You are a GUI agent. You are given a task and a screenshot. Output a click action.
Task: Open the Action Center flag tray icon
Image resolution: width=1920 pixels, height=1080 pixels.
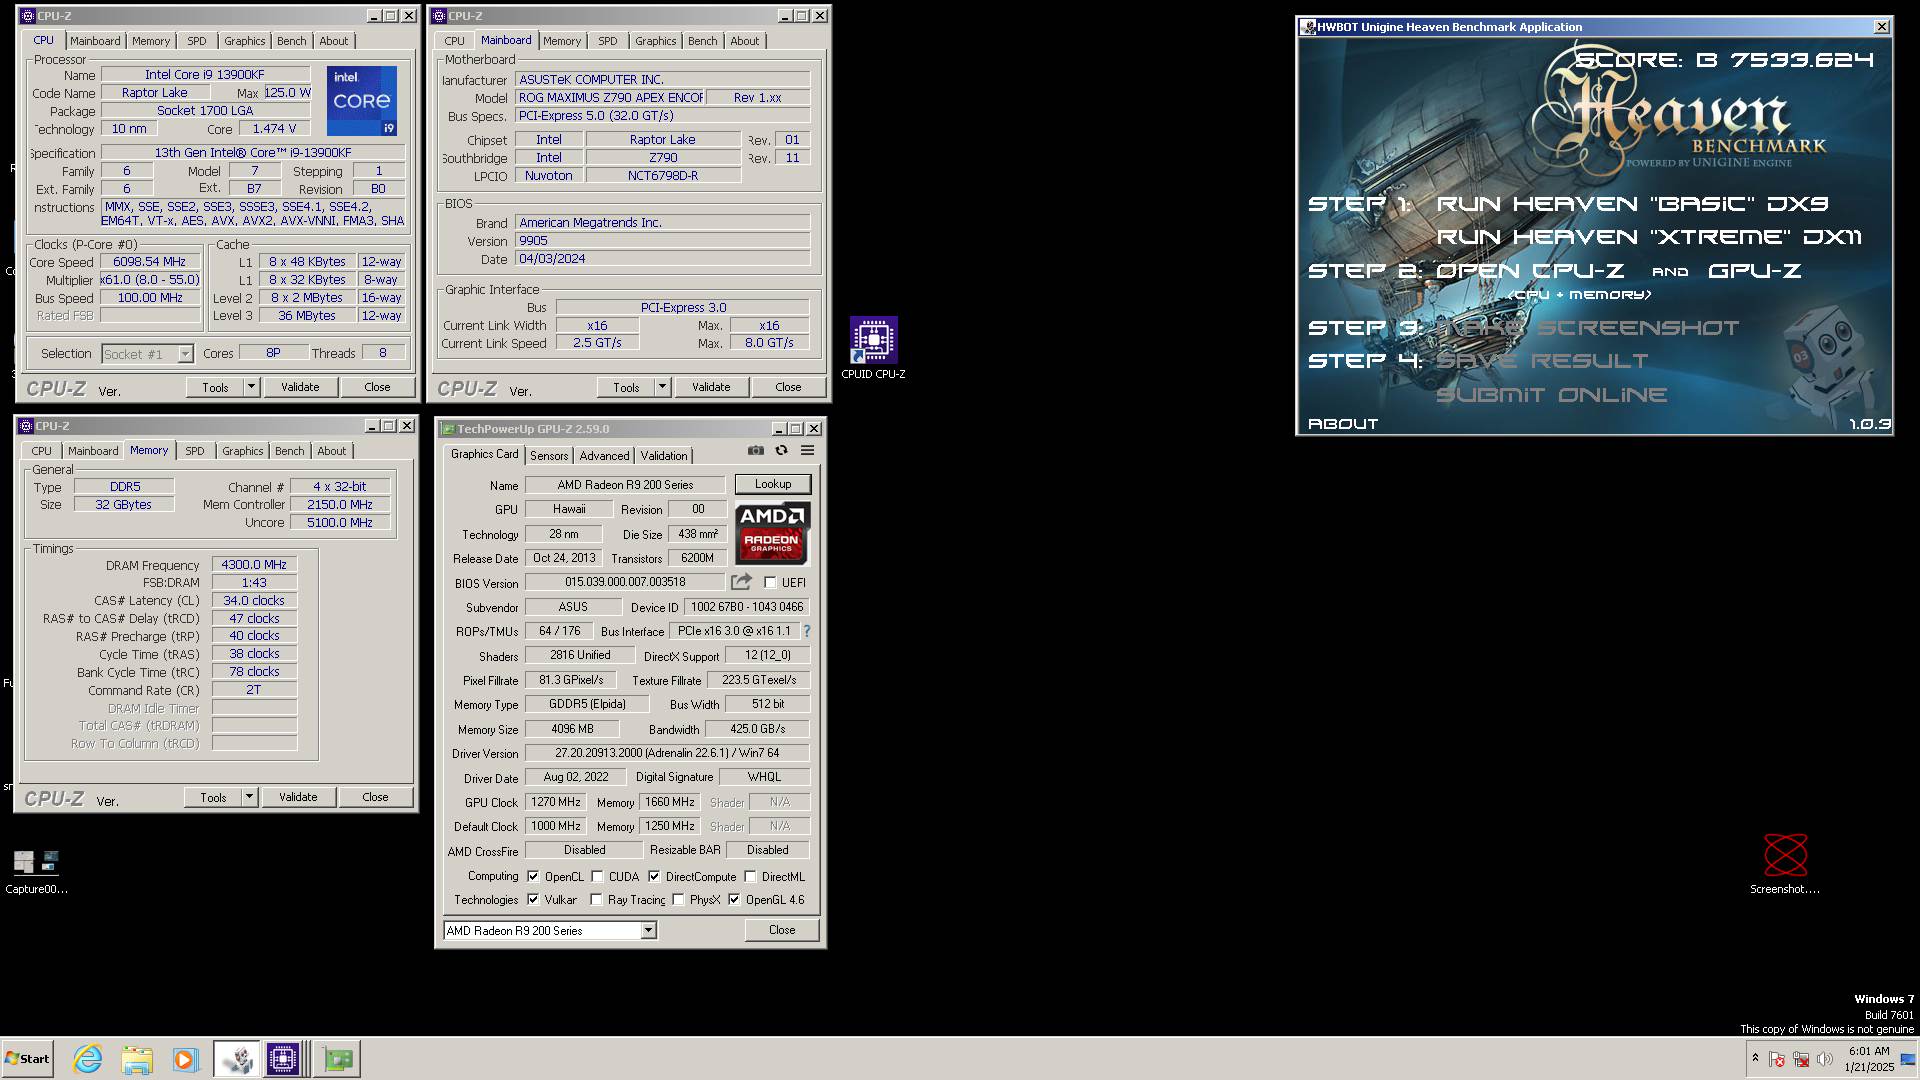click(1777, 1059)
